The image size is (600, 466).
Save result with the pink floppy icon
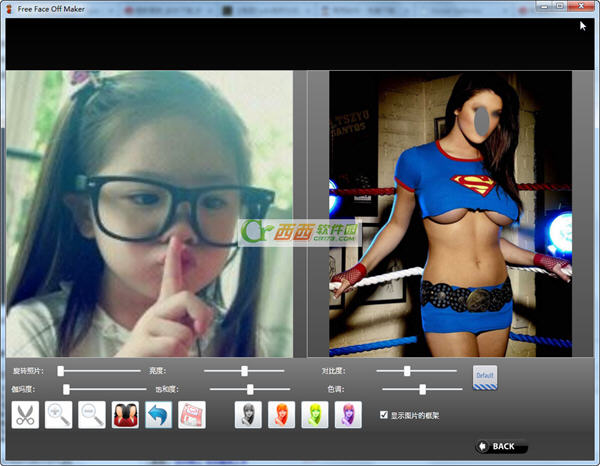tap(192, 415)
